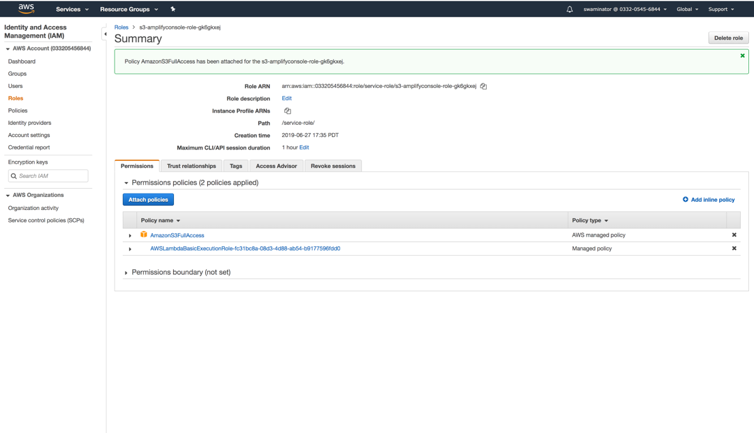Switch to Access Advisor tab
754x433 pixels.
coord(276,166)
